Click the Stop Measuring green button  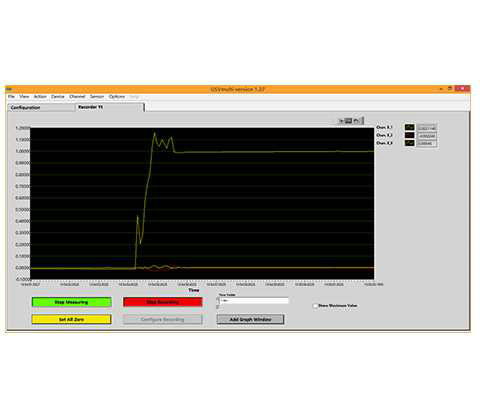coord(72,302)
